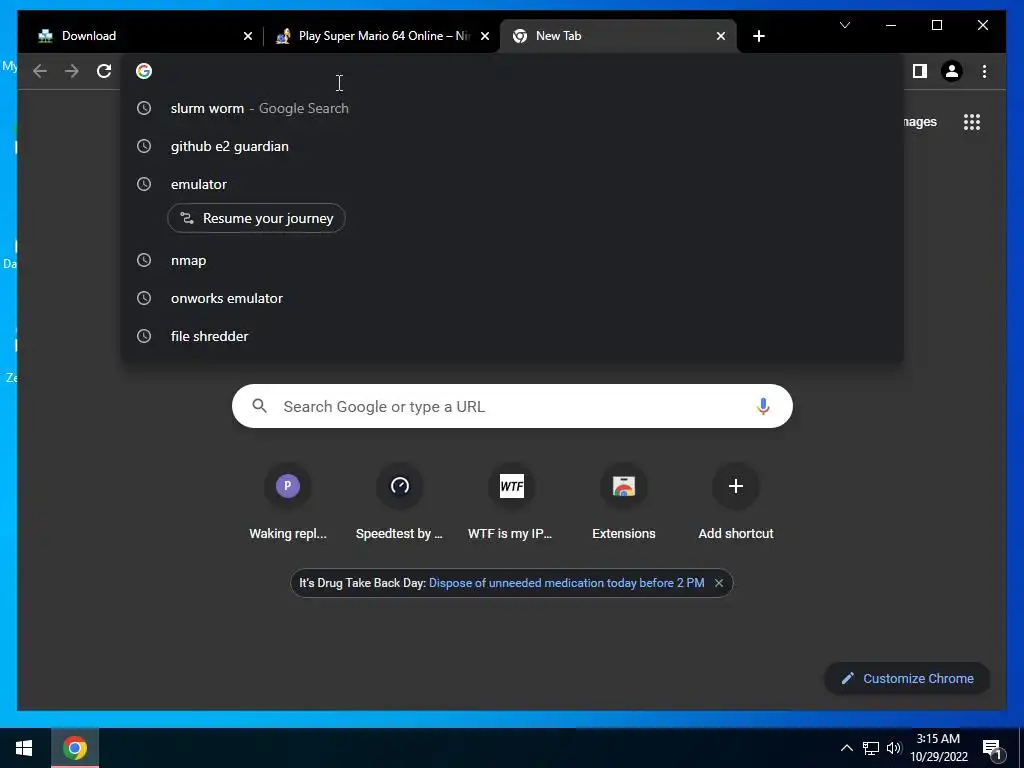The height and width of the screenshot is (768, 1024).
Task: Reload the current page
Action: (104, 71)
